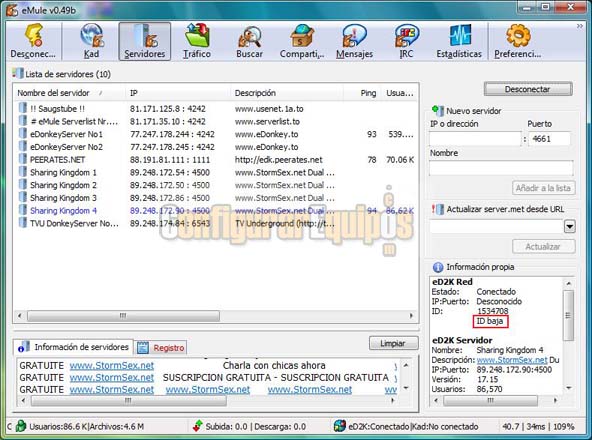This screenshot has width=592, height=440.
Task: Show the Estadísticas panel
Action: click(459, 41)
